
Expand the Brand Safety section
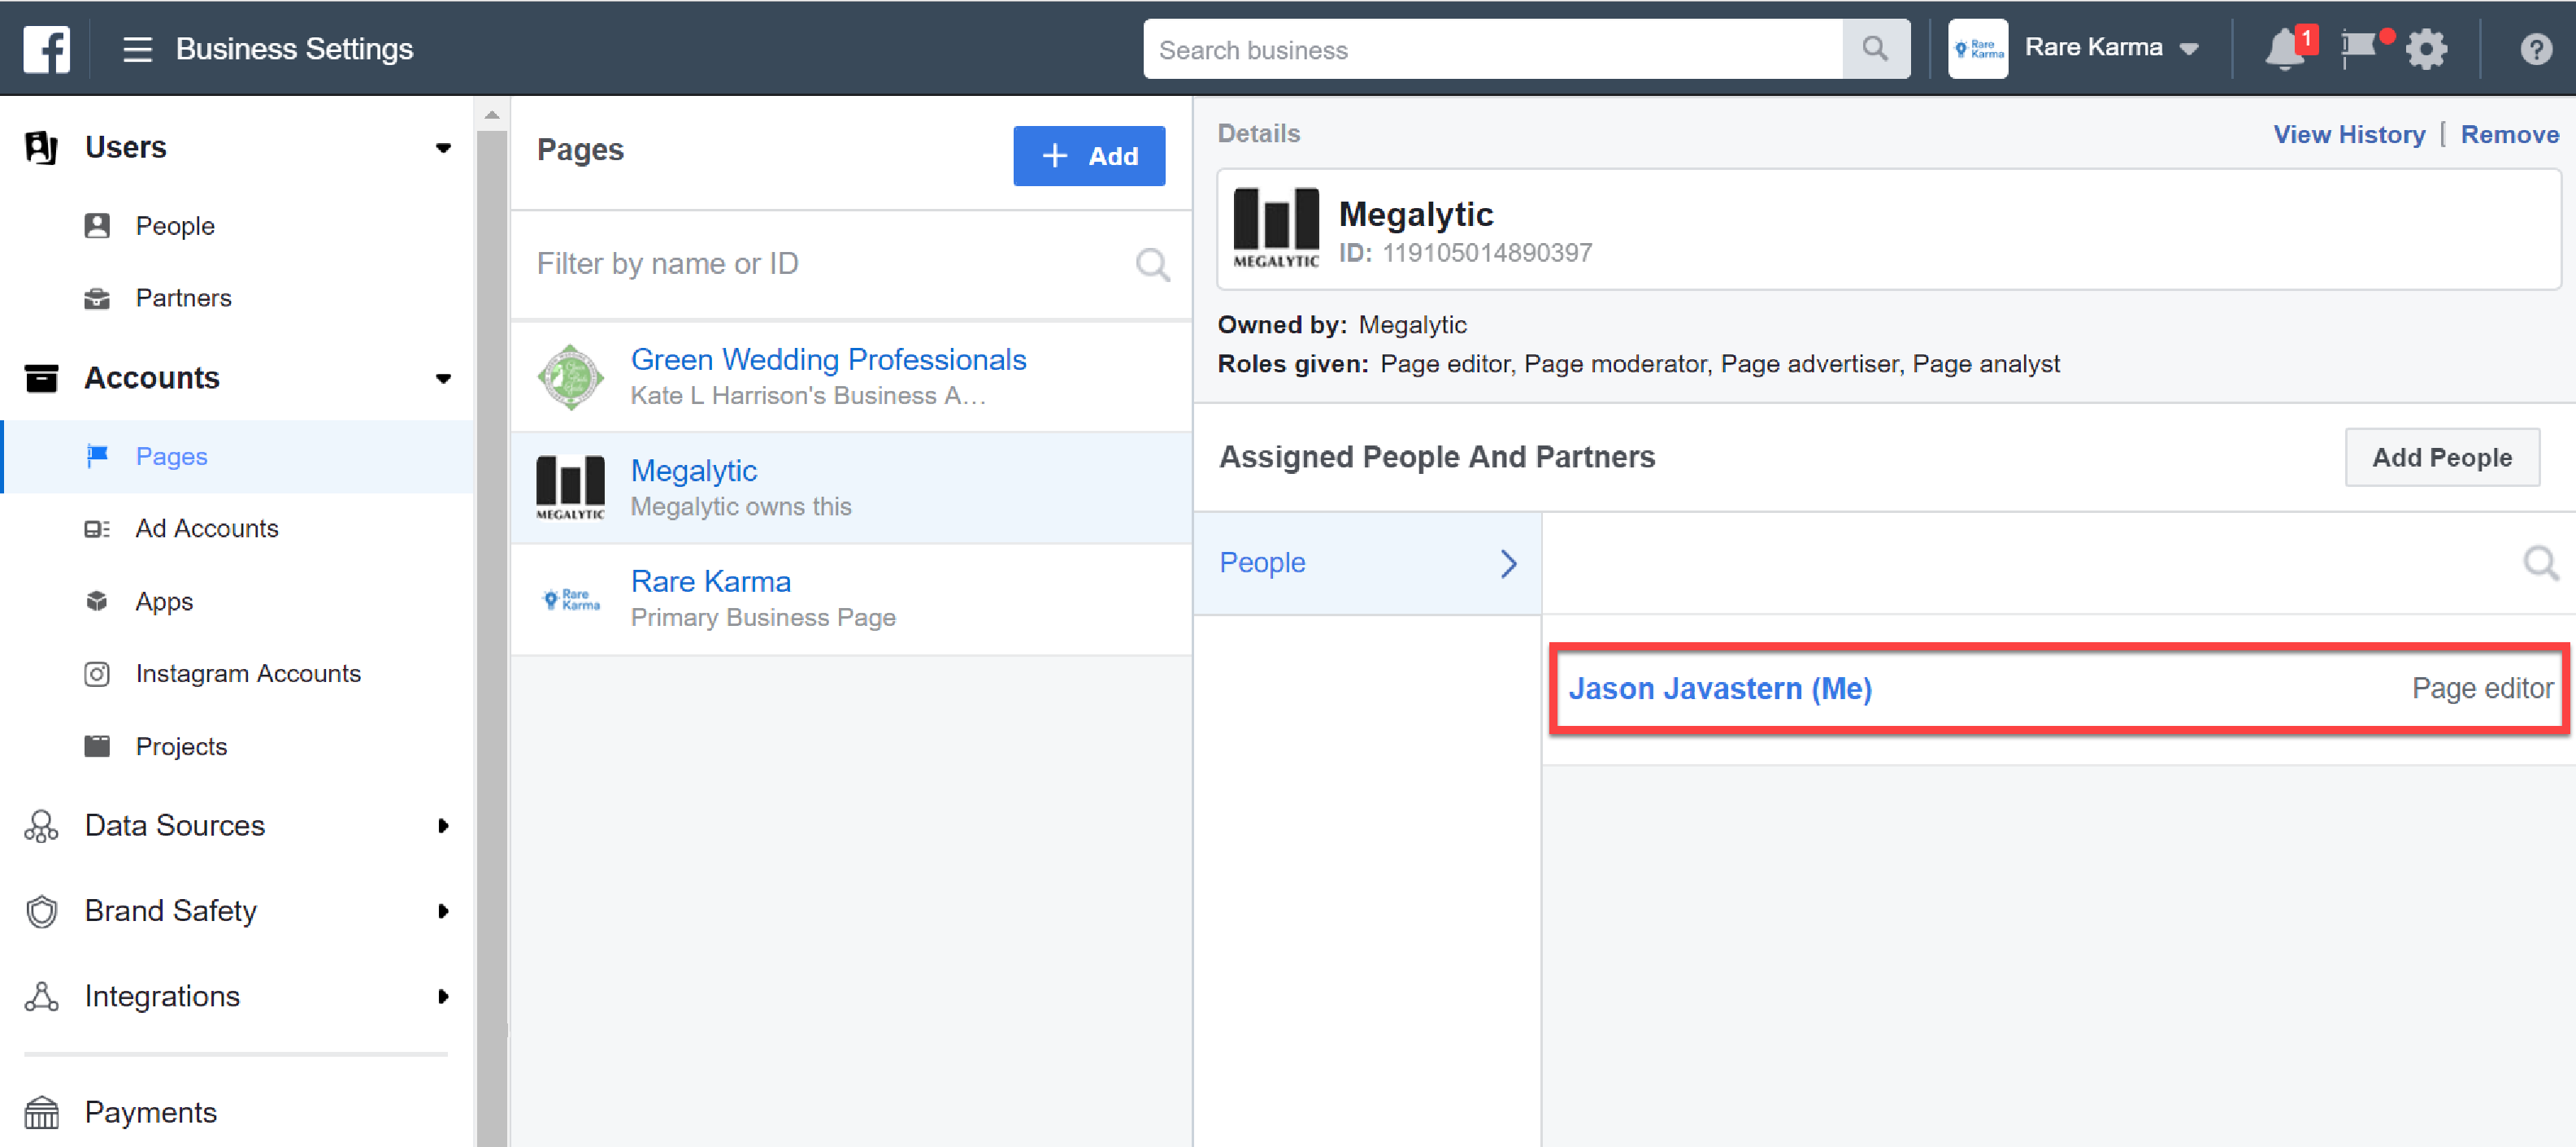pyautogui.click(x=443, y=911)
